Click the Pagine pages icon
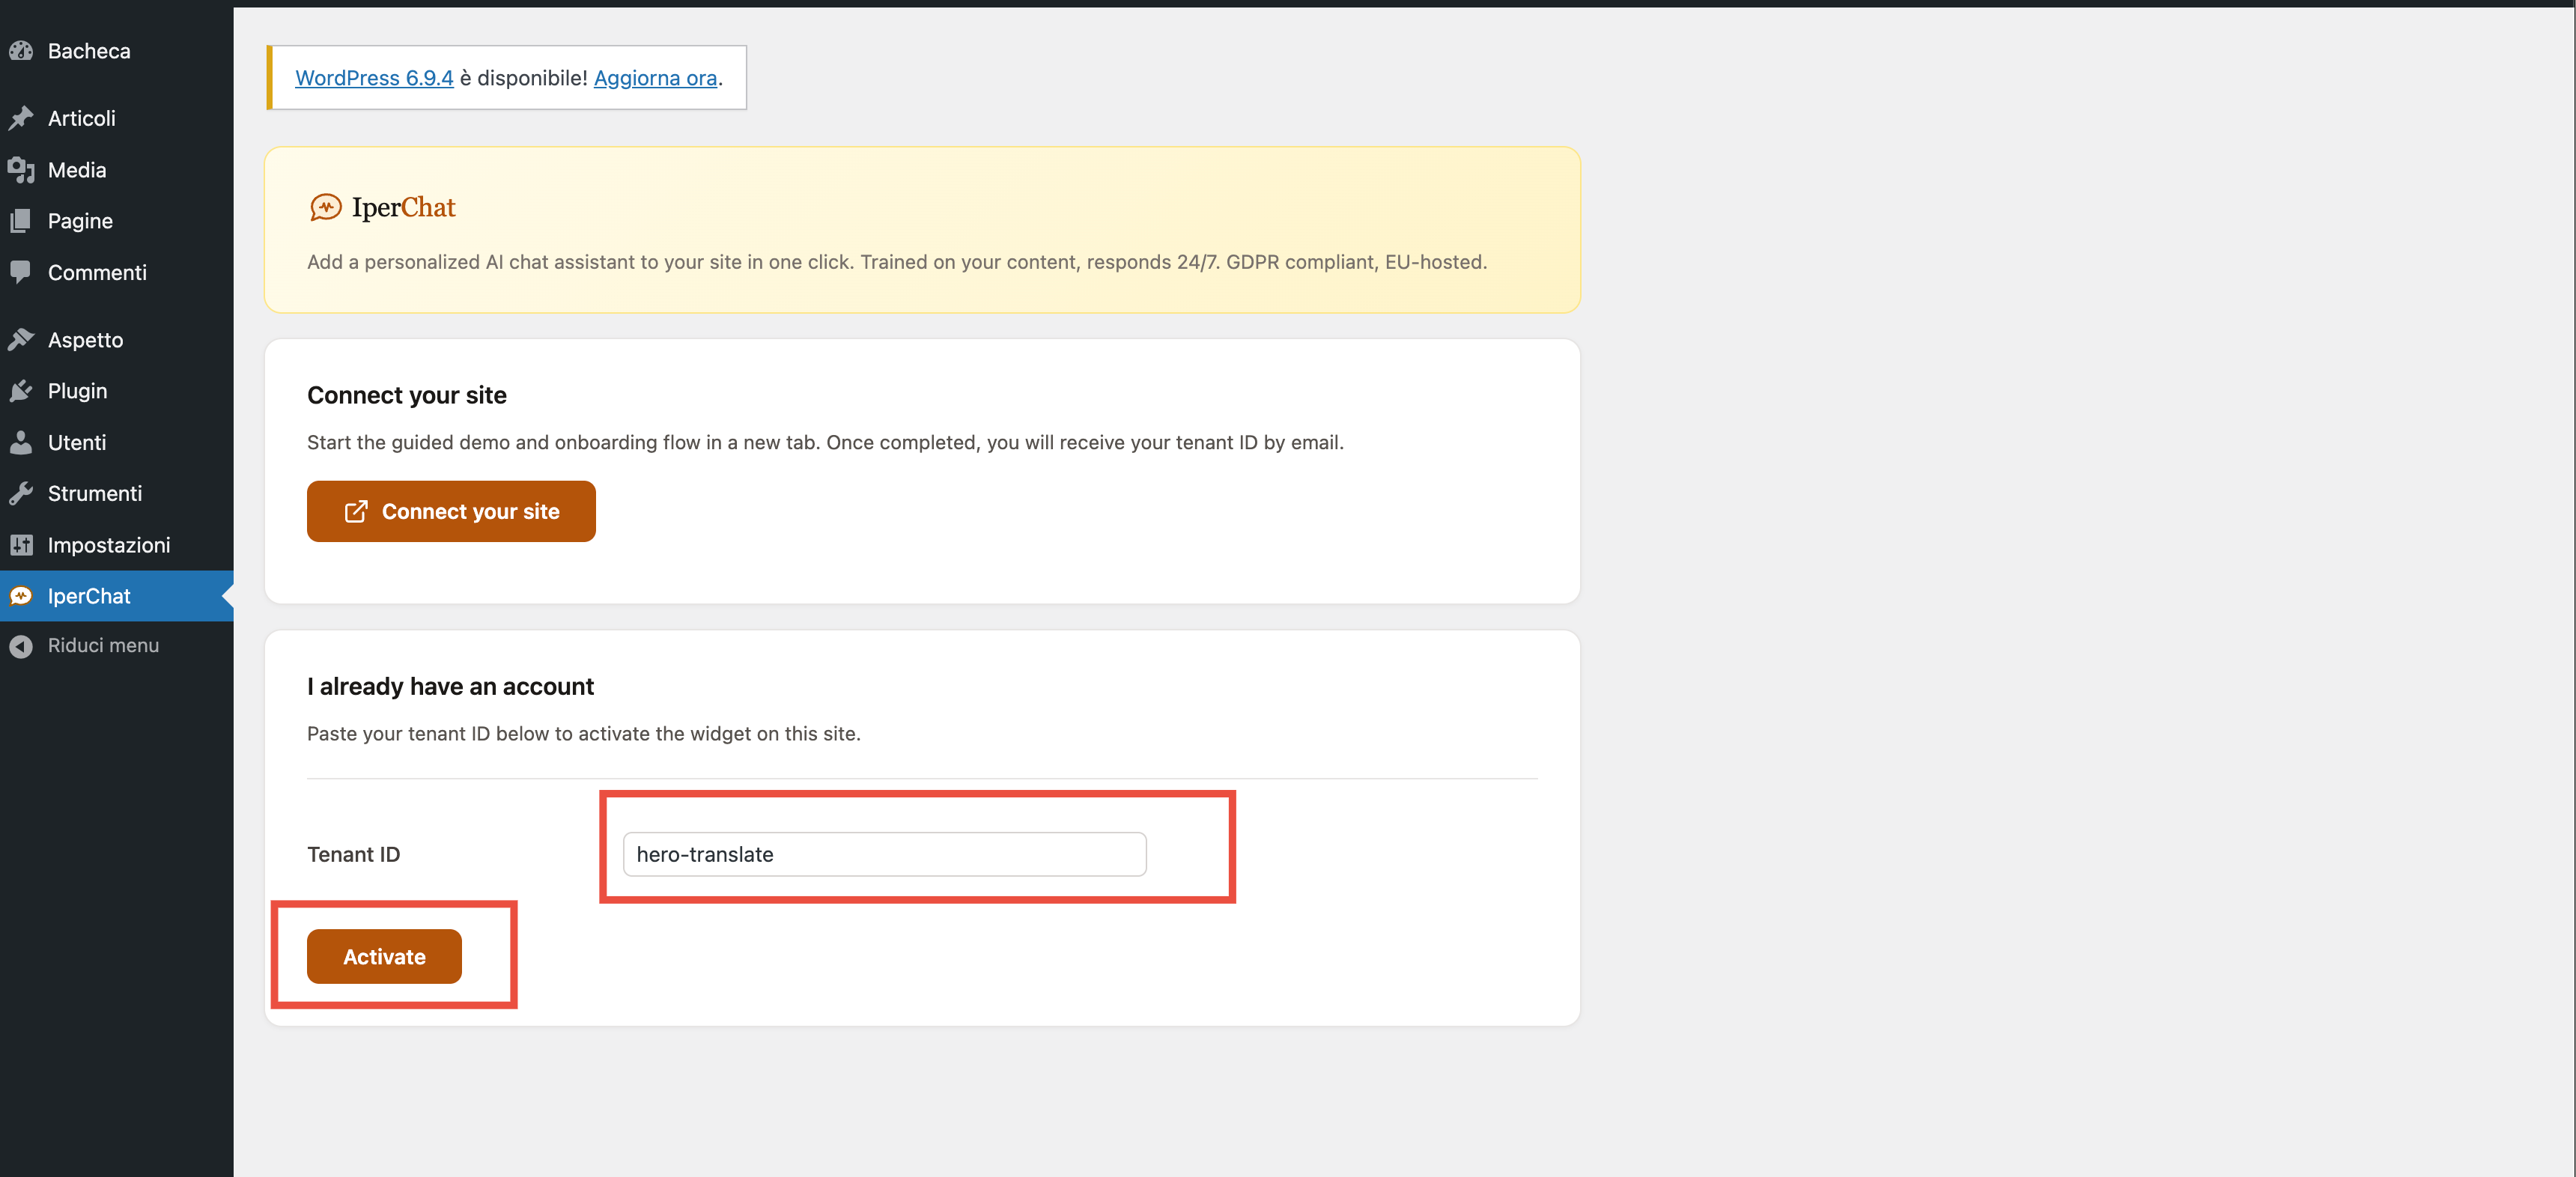 tap(22, 220)
